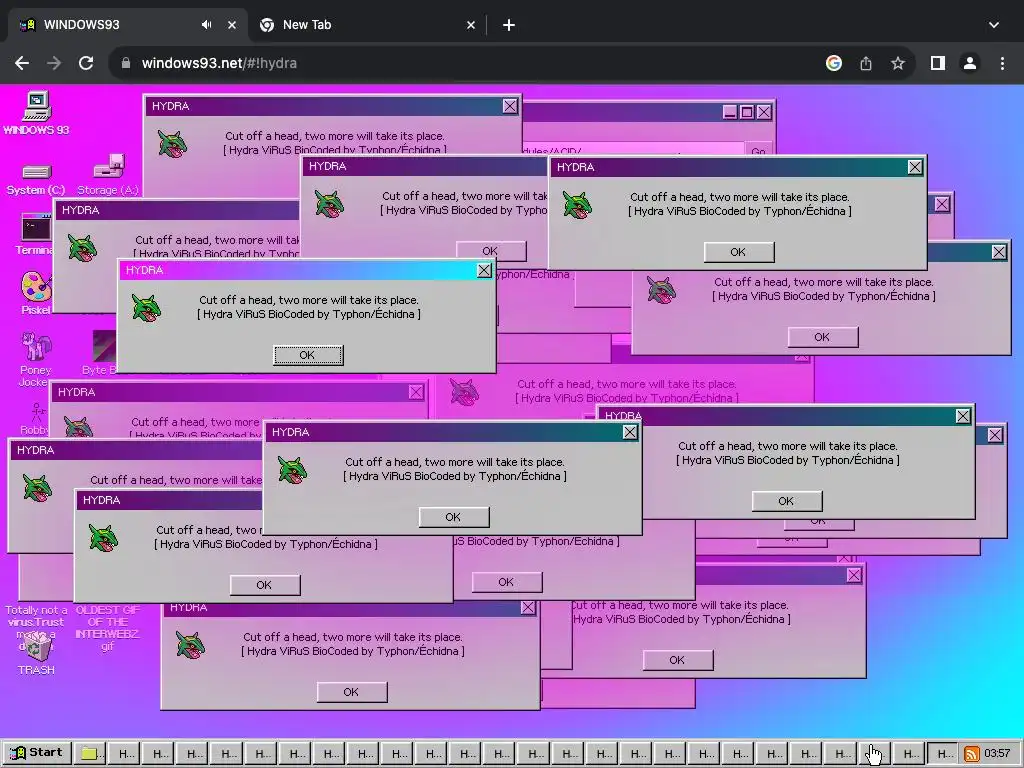Switch to the WINDOWS93 browser tab

(x=127, y=25)
